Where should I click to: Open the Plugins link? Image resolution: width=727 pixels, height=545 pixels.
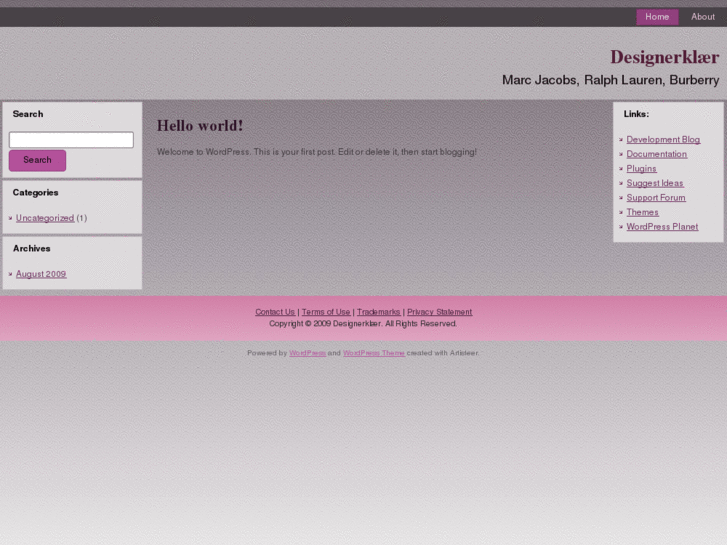tap(641, 169)
